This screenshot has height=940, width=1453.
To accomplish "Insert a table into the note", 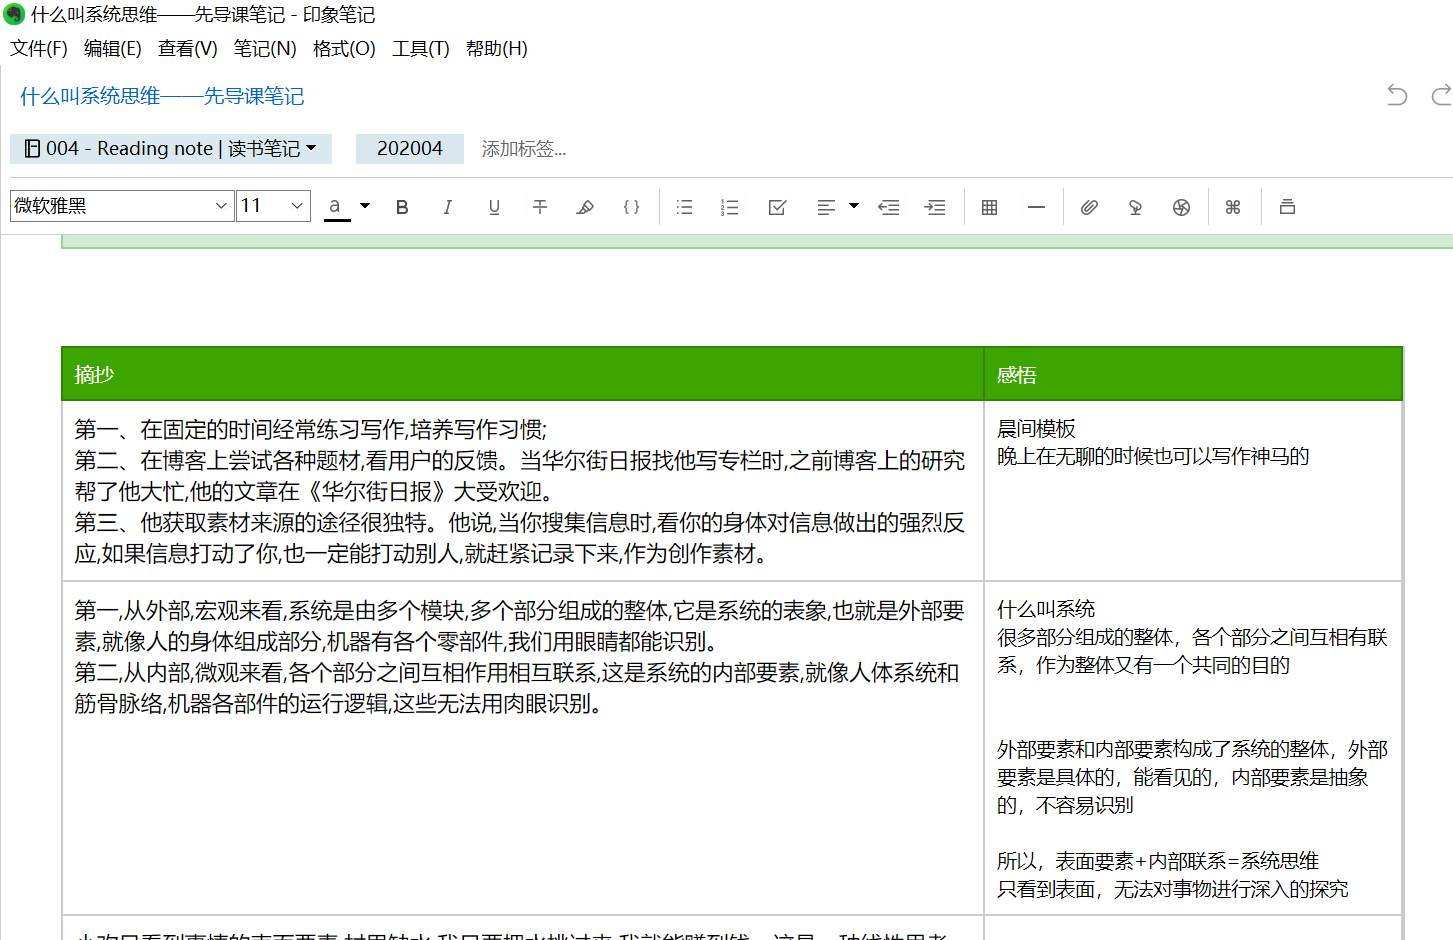I will (x=989, y=207).
